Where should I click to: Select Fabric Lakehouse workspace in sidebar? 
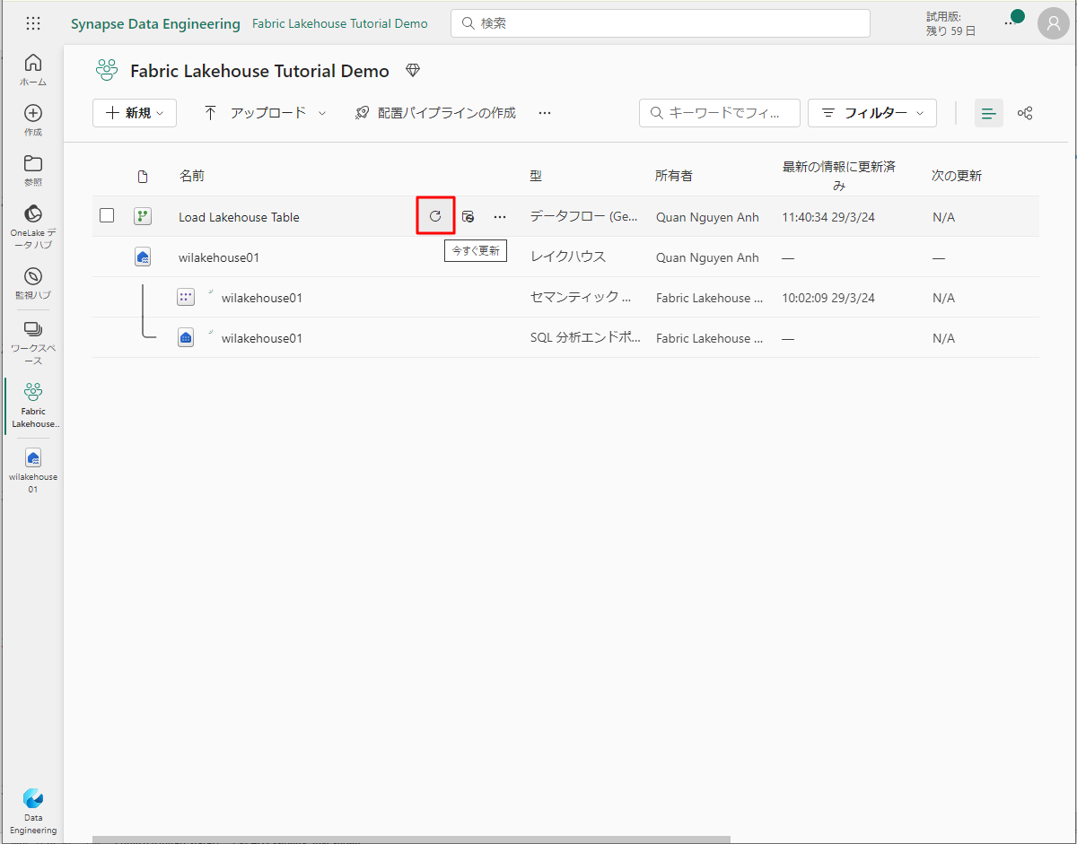[33, 405]
